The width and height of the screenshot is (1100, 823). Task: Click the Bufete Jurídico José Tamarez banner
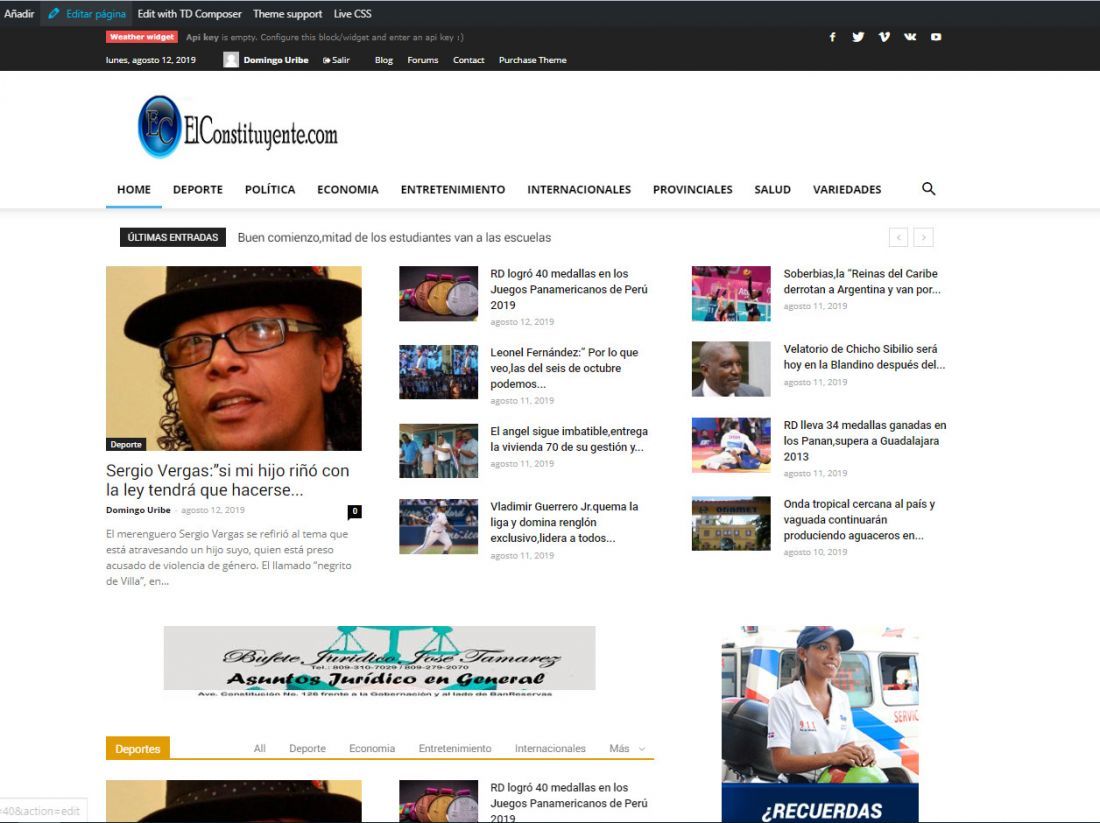coord(380,662)
